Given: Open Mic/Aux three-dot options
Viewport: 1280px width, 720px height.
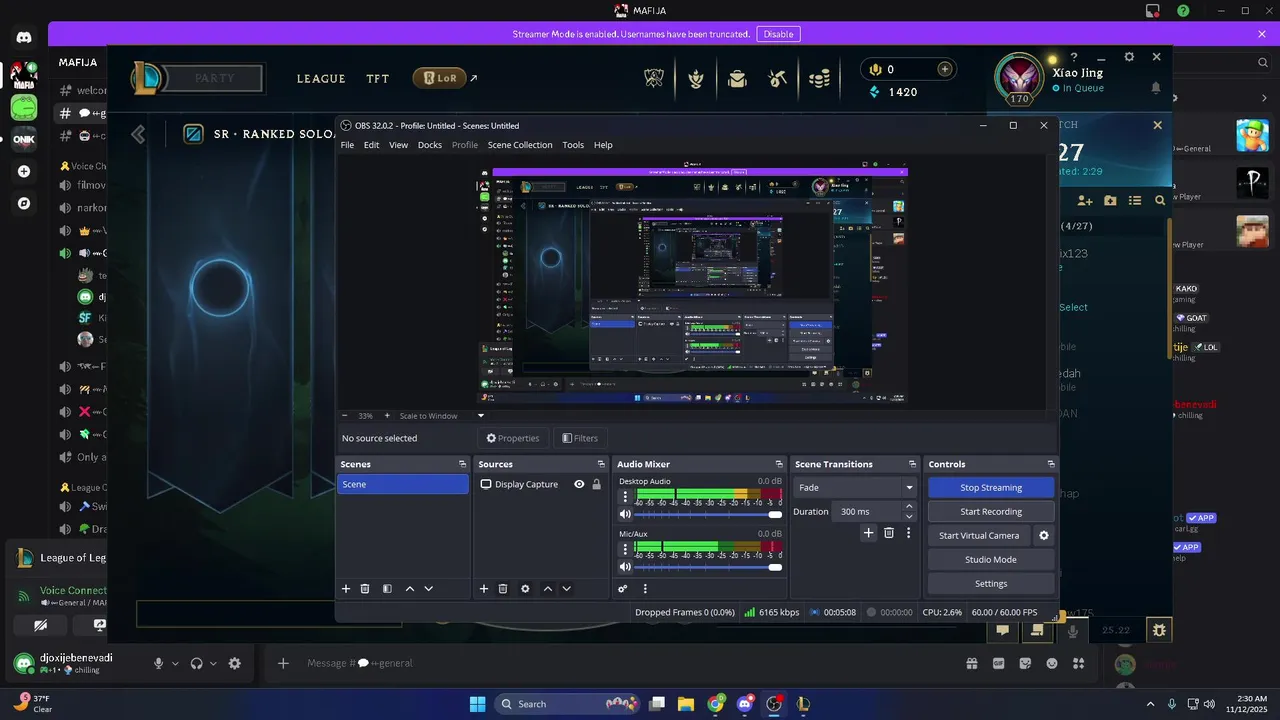Looking at the screenshot, I should (x=626, y=549).
